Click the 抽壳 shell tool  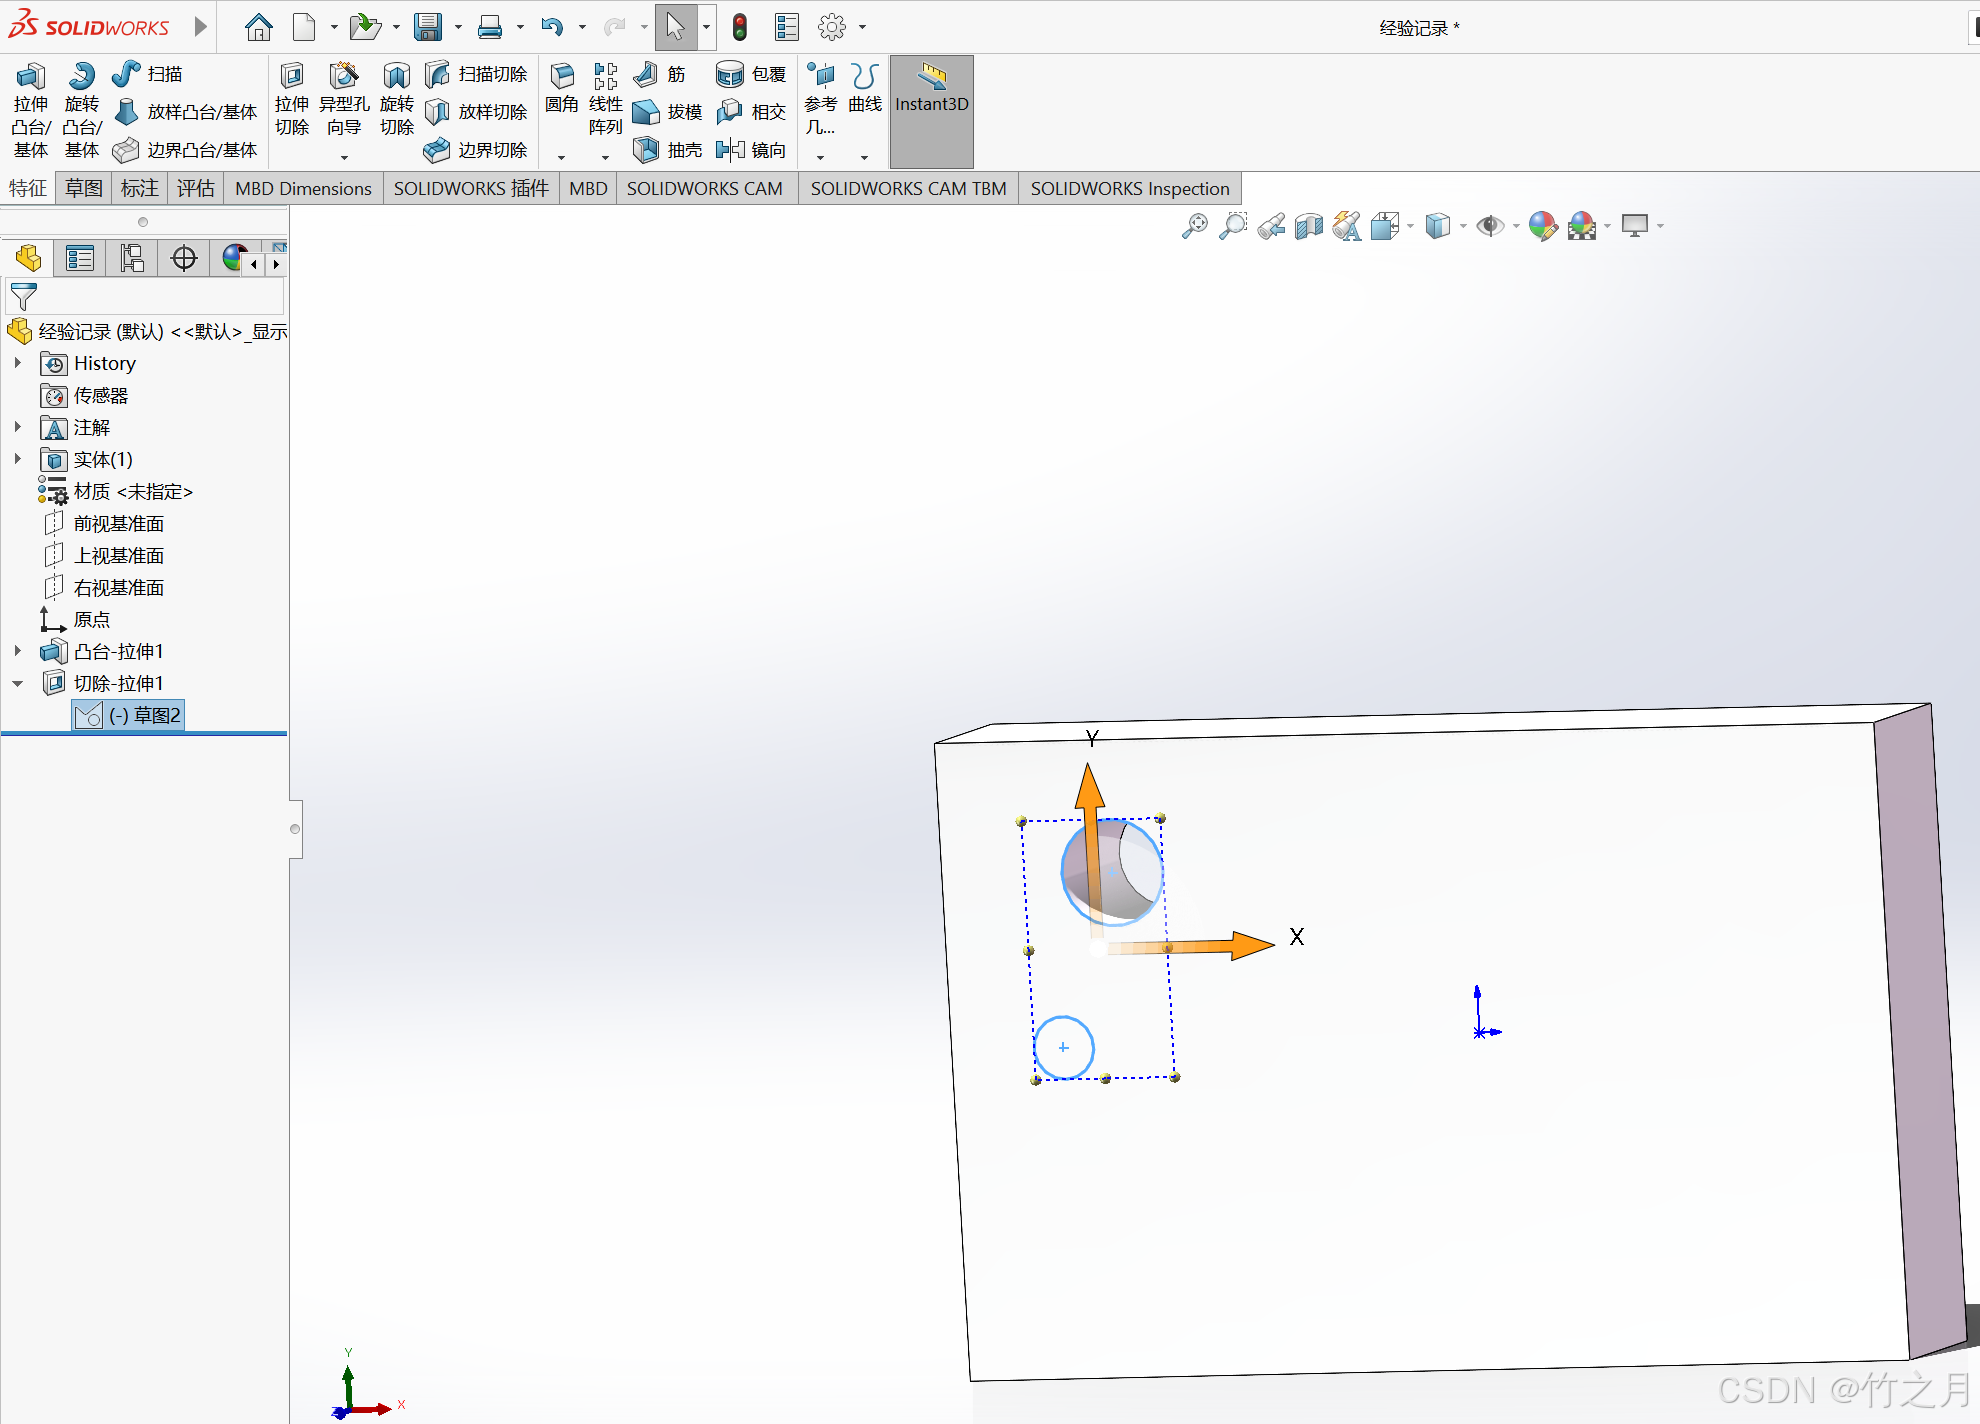(667, 150)
